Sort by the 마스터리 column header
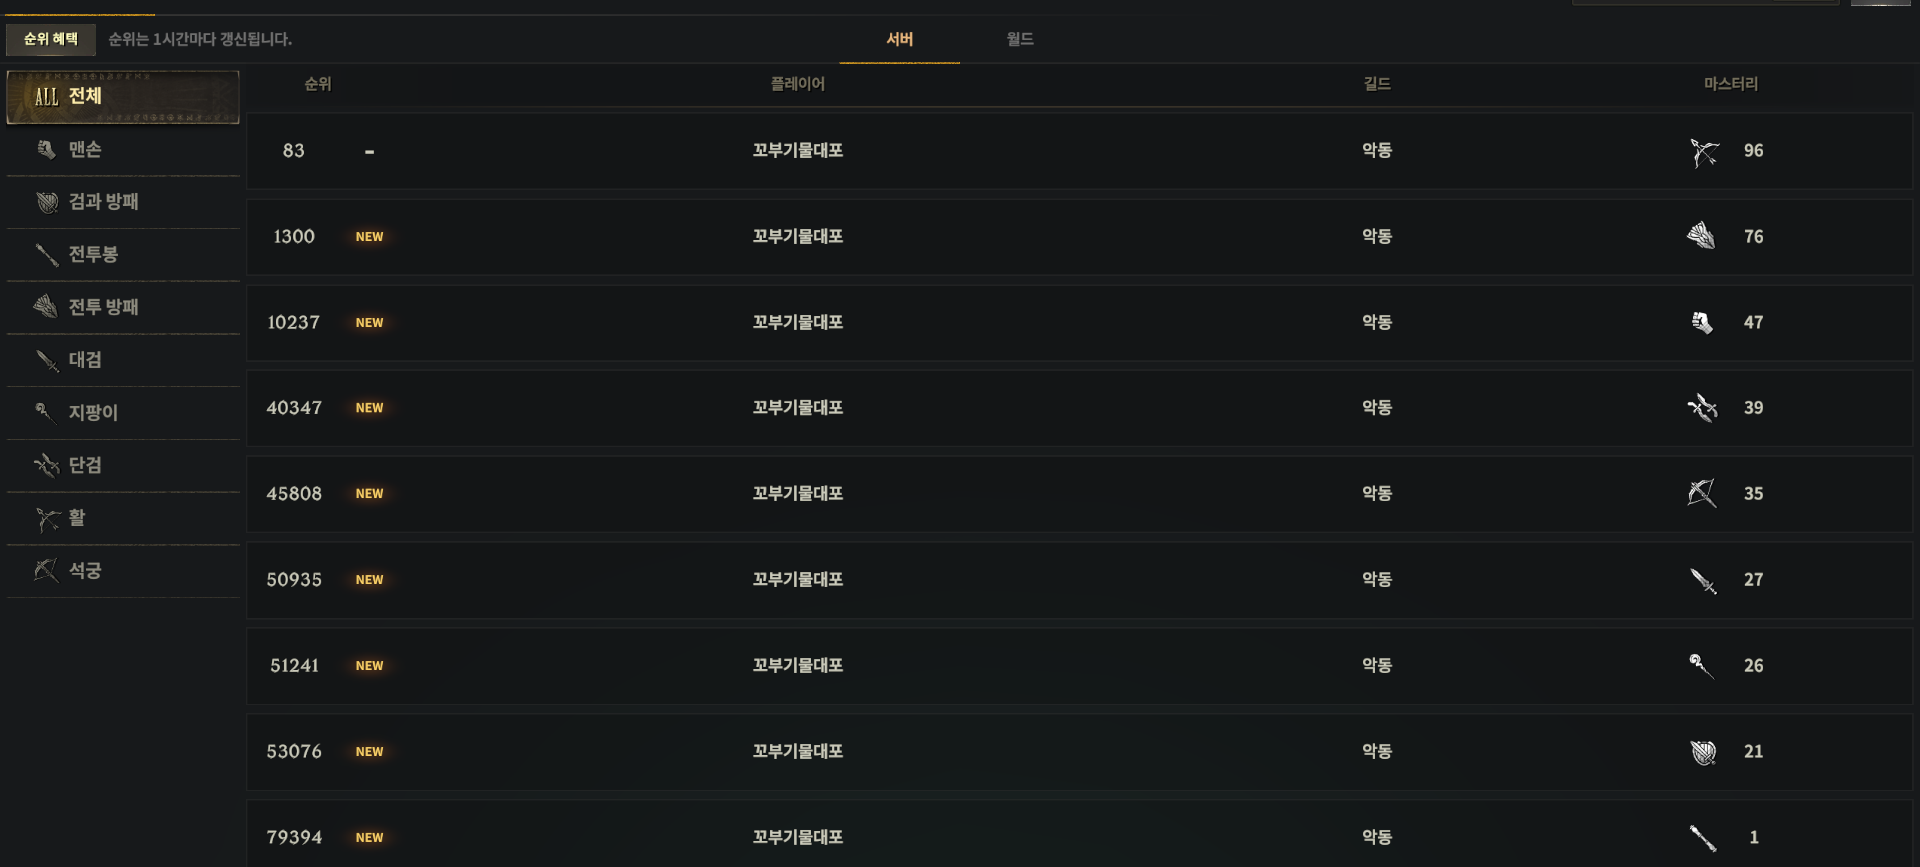Screen dimensions: 1920x867 tap(1730, 84)
